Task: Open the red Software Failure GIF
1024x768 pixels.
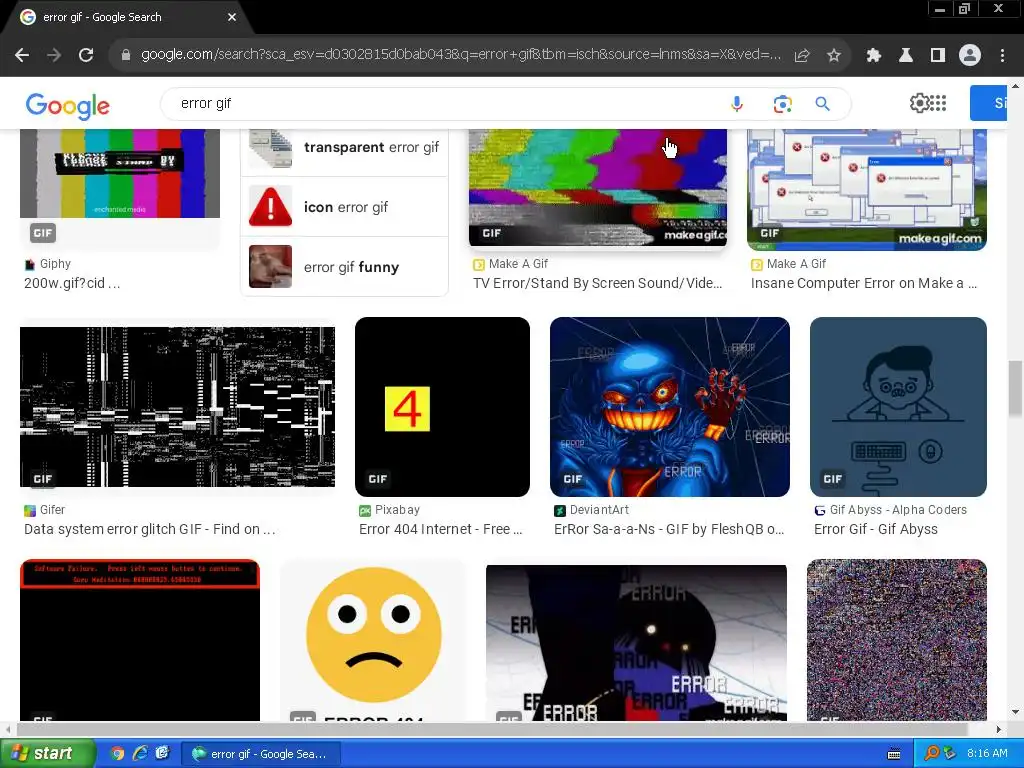Action: (x=140, y=640)
